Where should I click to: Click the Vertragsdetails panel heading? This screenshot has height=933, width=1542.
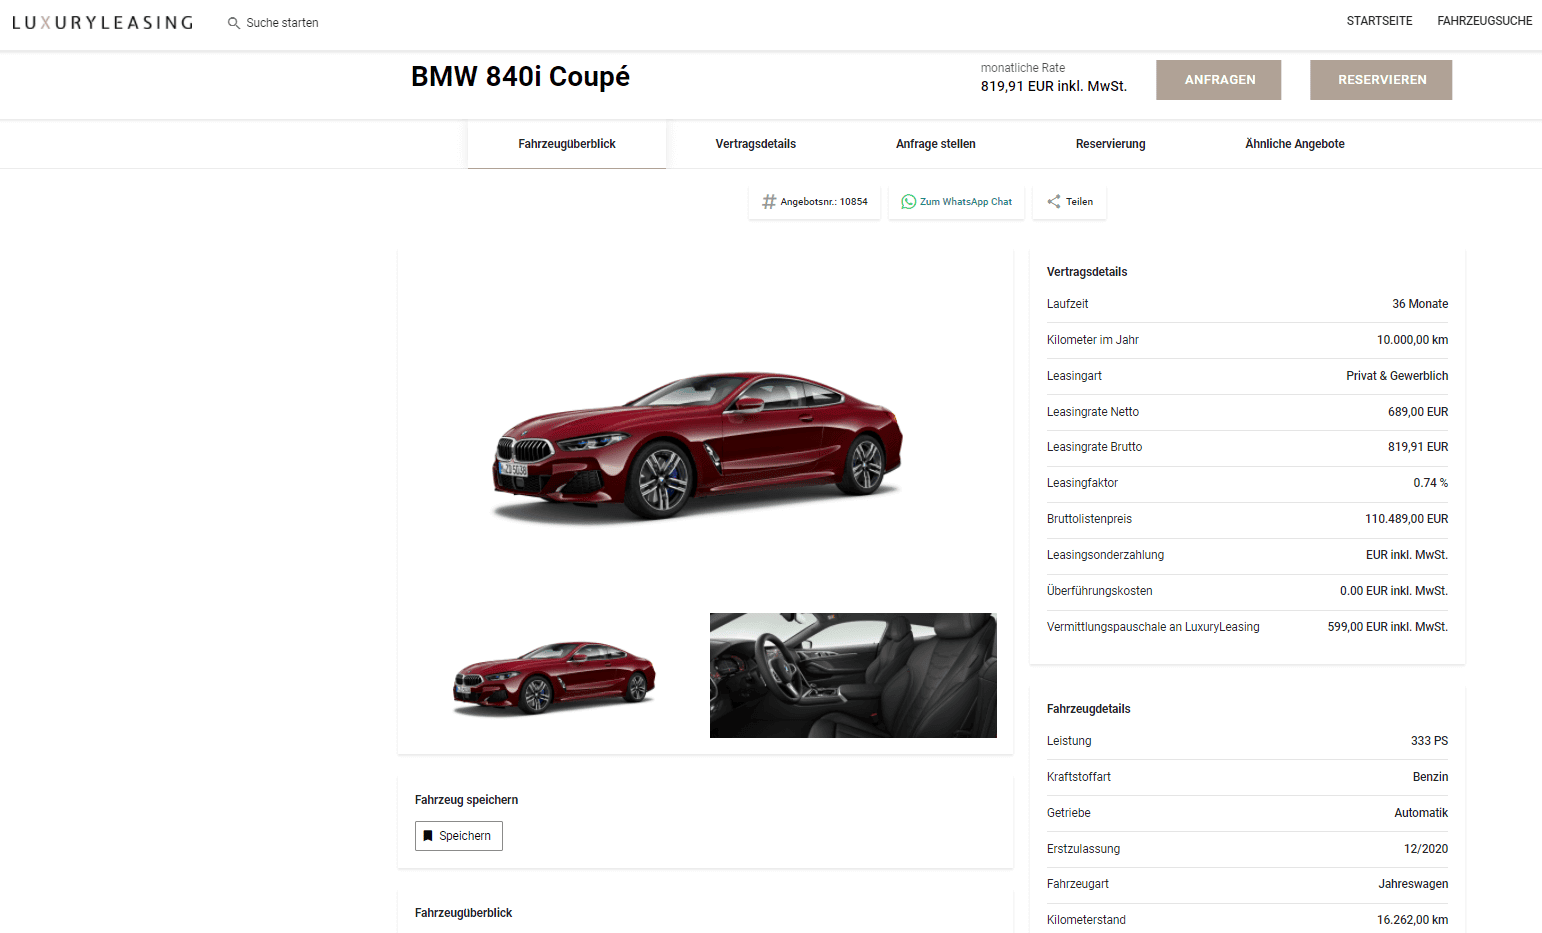click(1087, 272)
